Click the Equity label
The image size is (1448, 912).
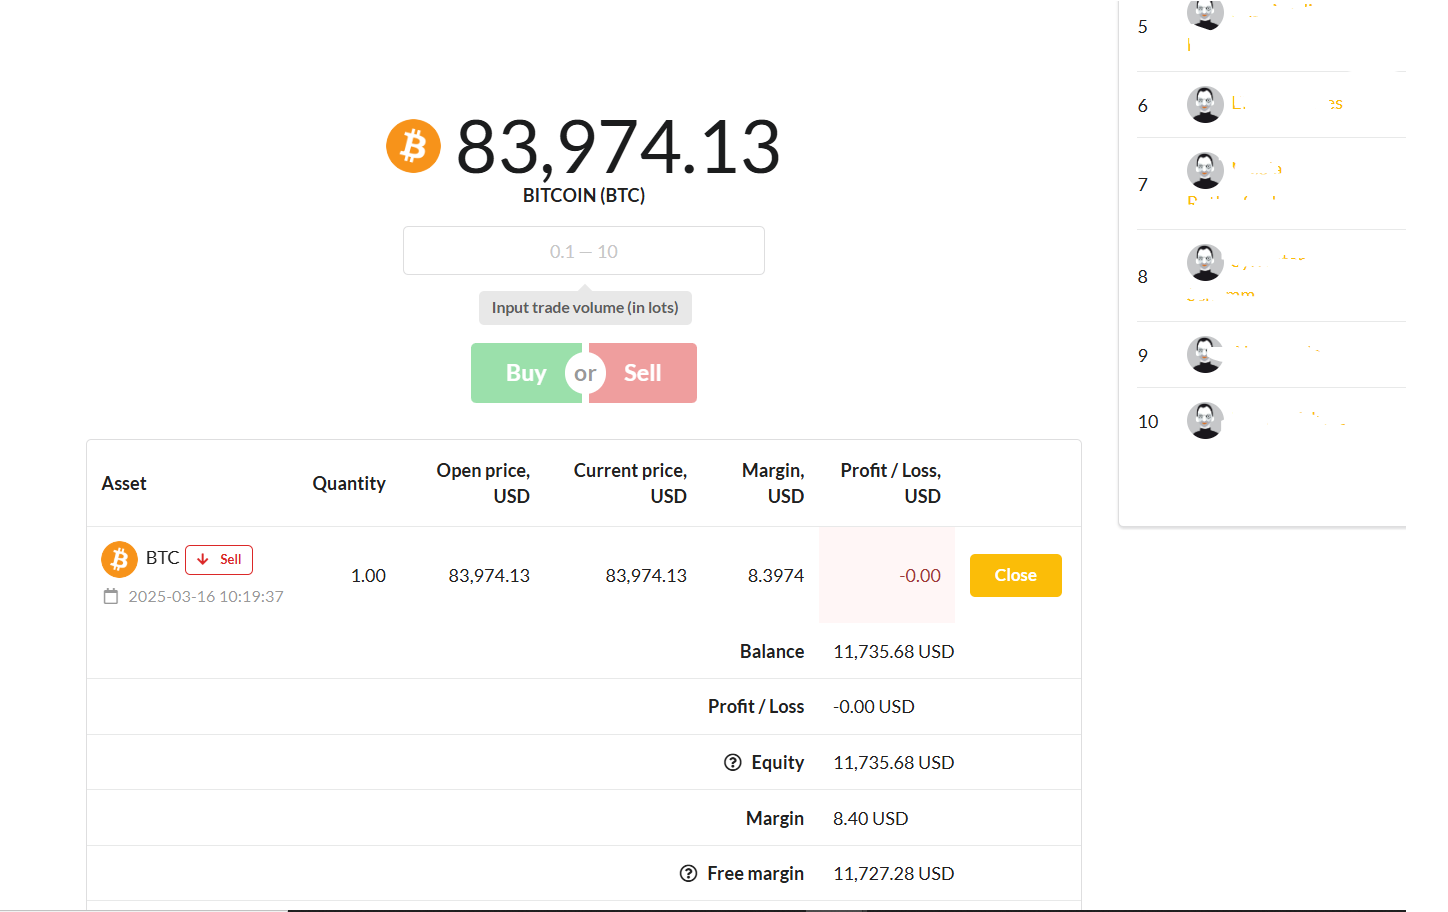(x=778, y=762)
